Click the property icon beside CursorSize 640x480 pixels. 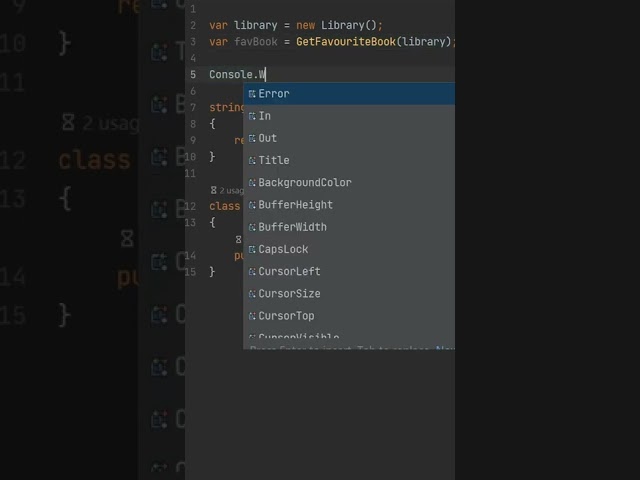[252, 294]
